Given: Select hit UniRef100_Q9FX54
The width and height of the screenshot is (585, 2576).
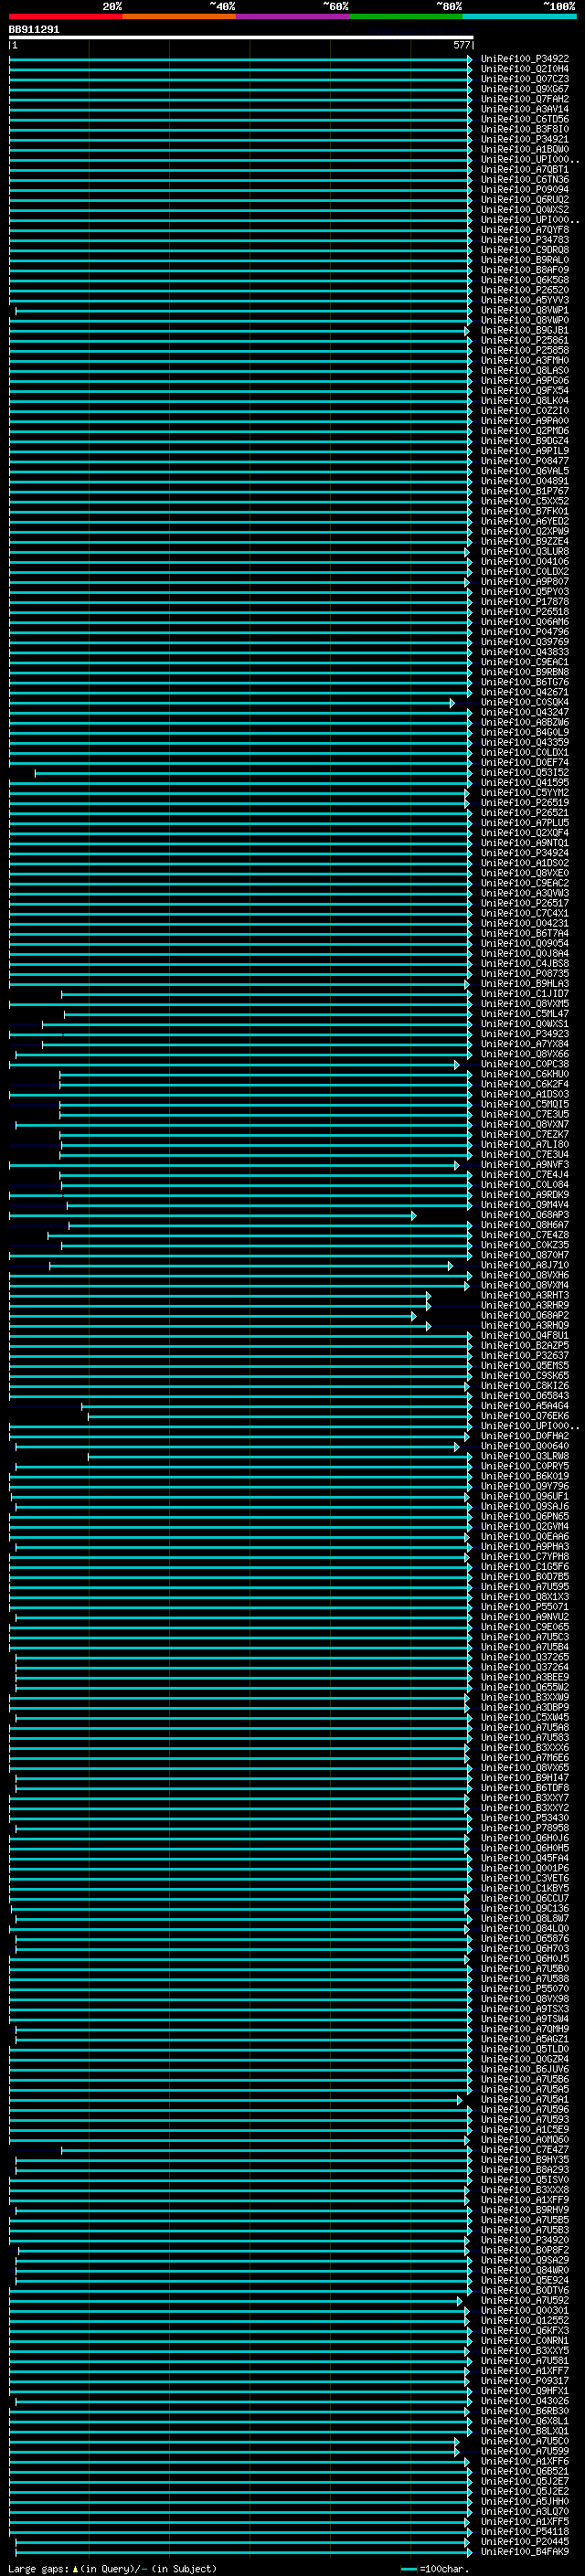Looking at the screenshot, I should pyautogui.click(x=524, y=391).
